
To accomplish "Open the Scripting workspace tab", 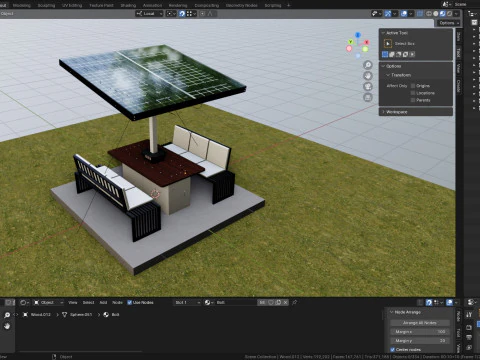I will (273, 5).
